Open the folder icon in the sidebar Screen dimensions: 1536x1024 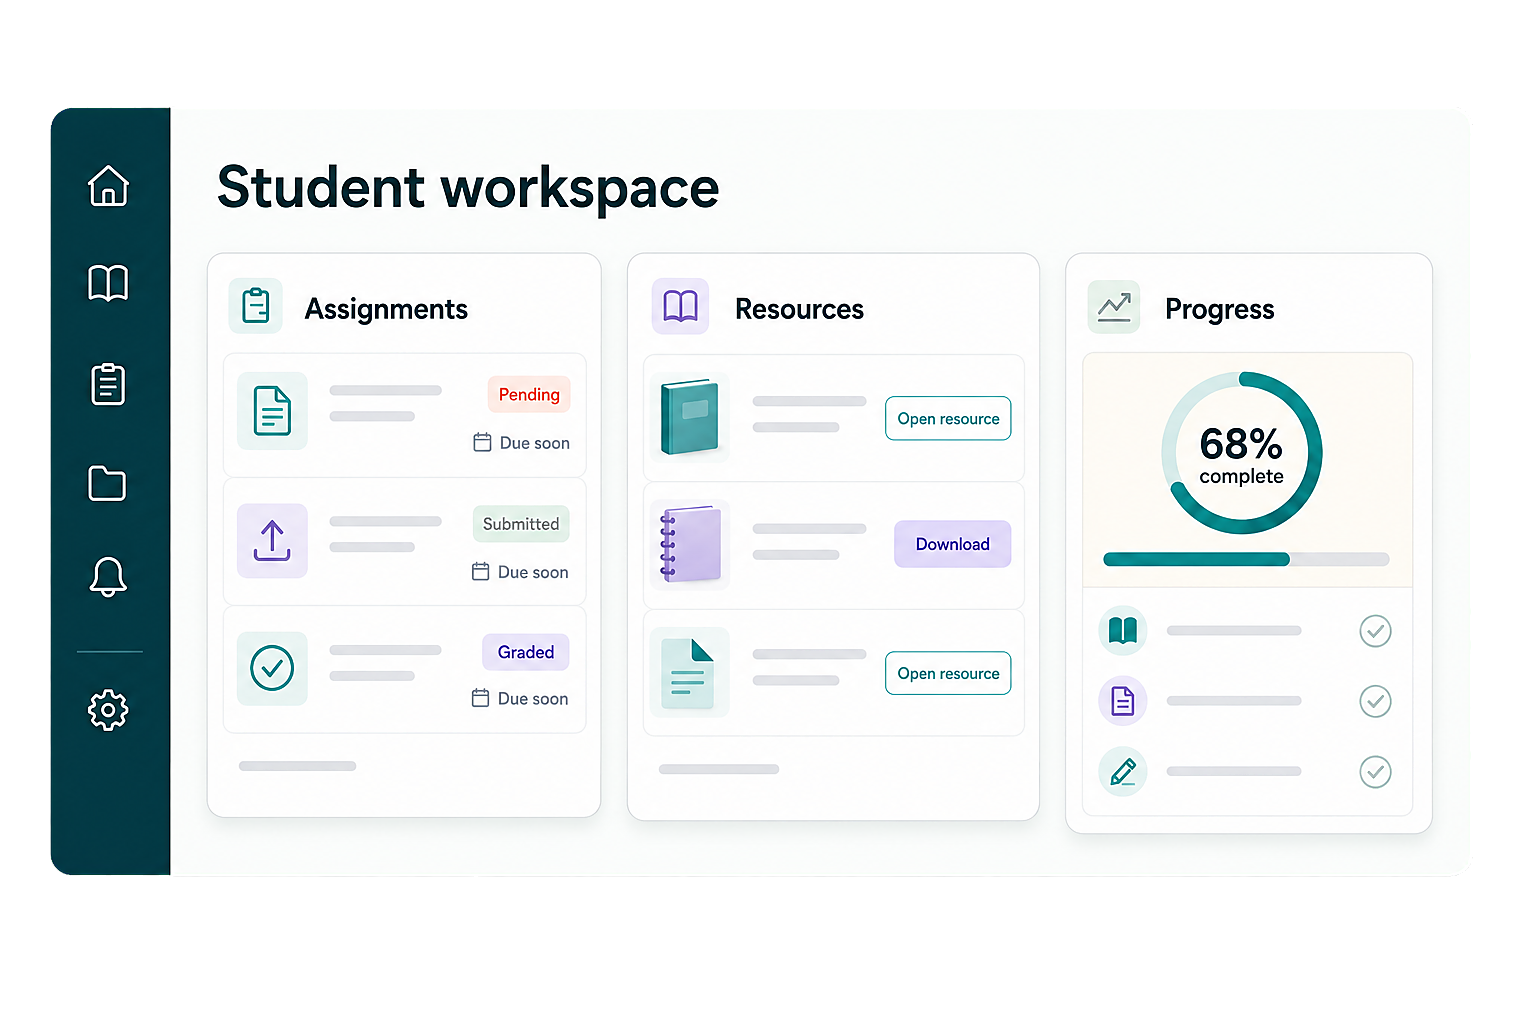[107, 483]
